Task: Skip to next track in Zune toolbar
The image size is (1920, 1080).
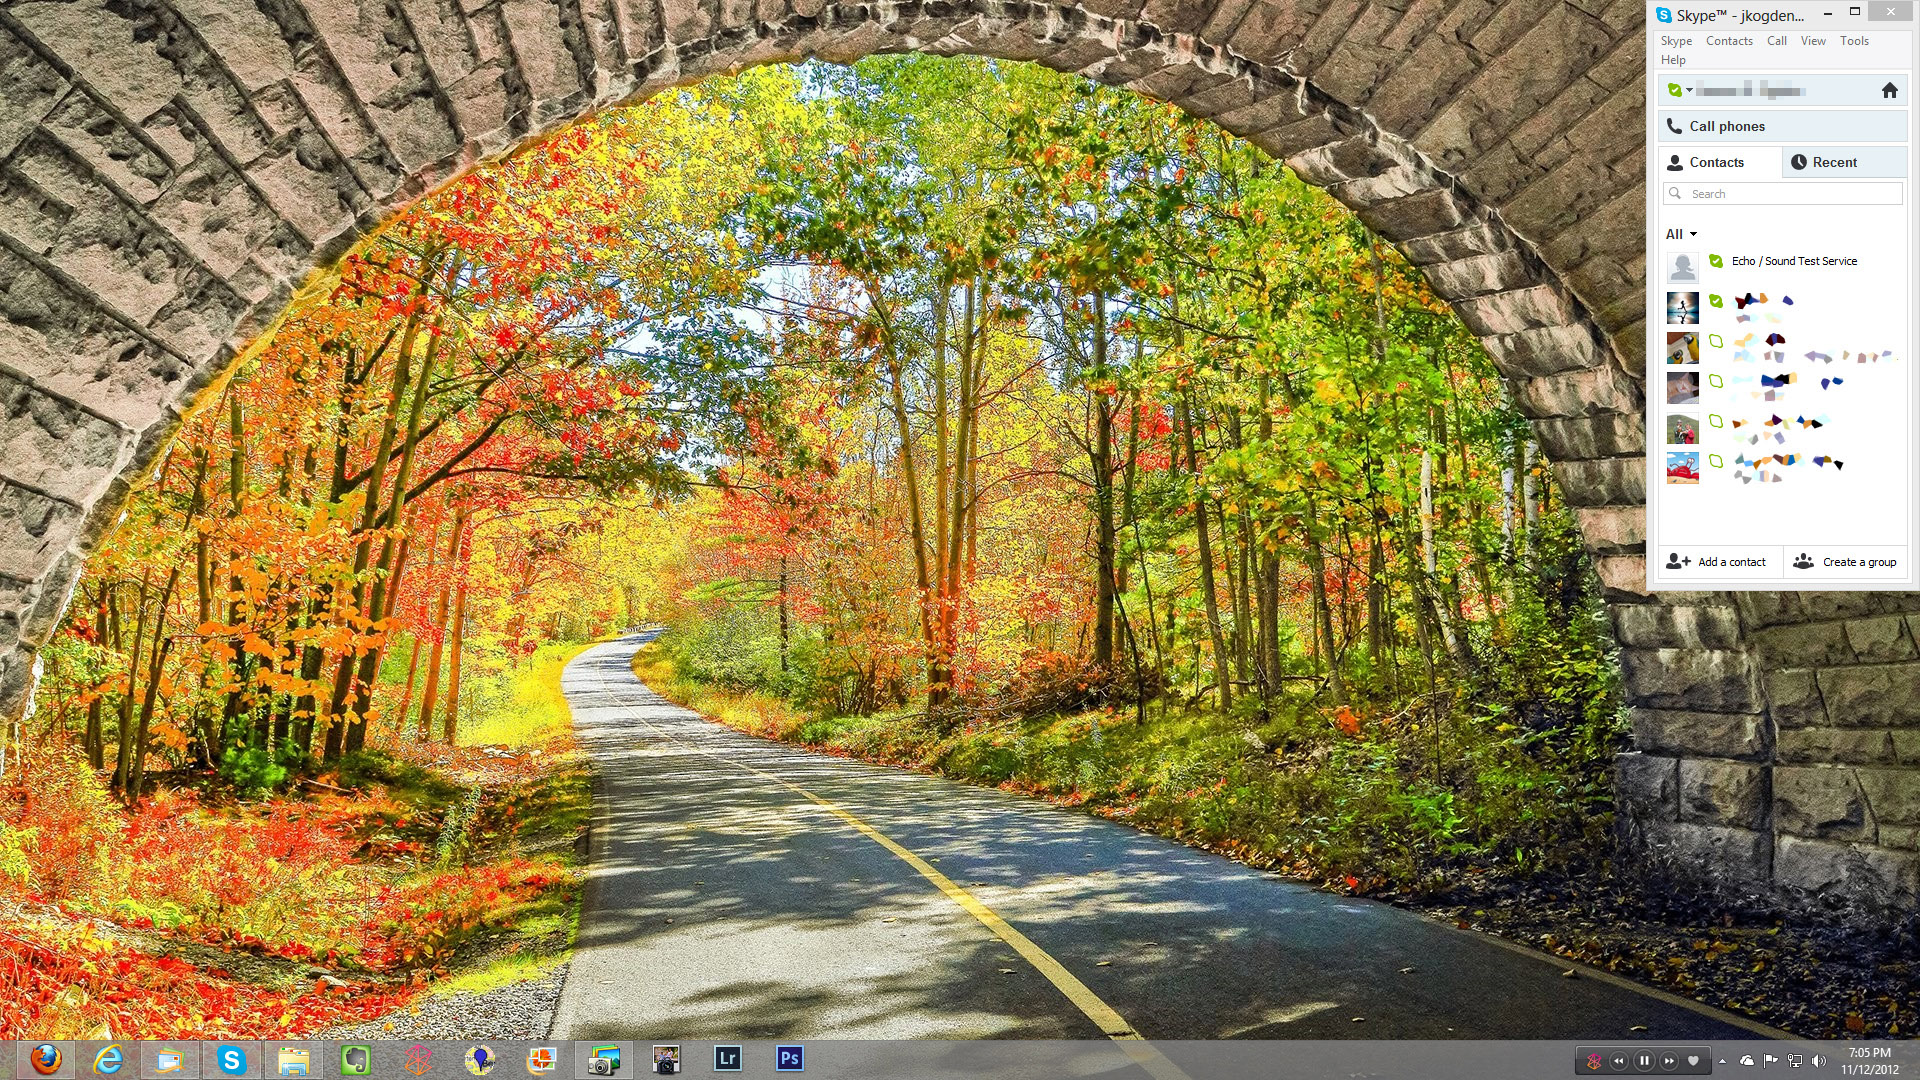Action: (1668, 1061)
